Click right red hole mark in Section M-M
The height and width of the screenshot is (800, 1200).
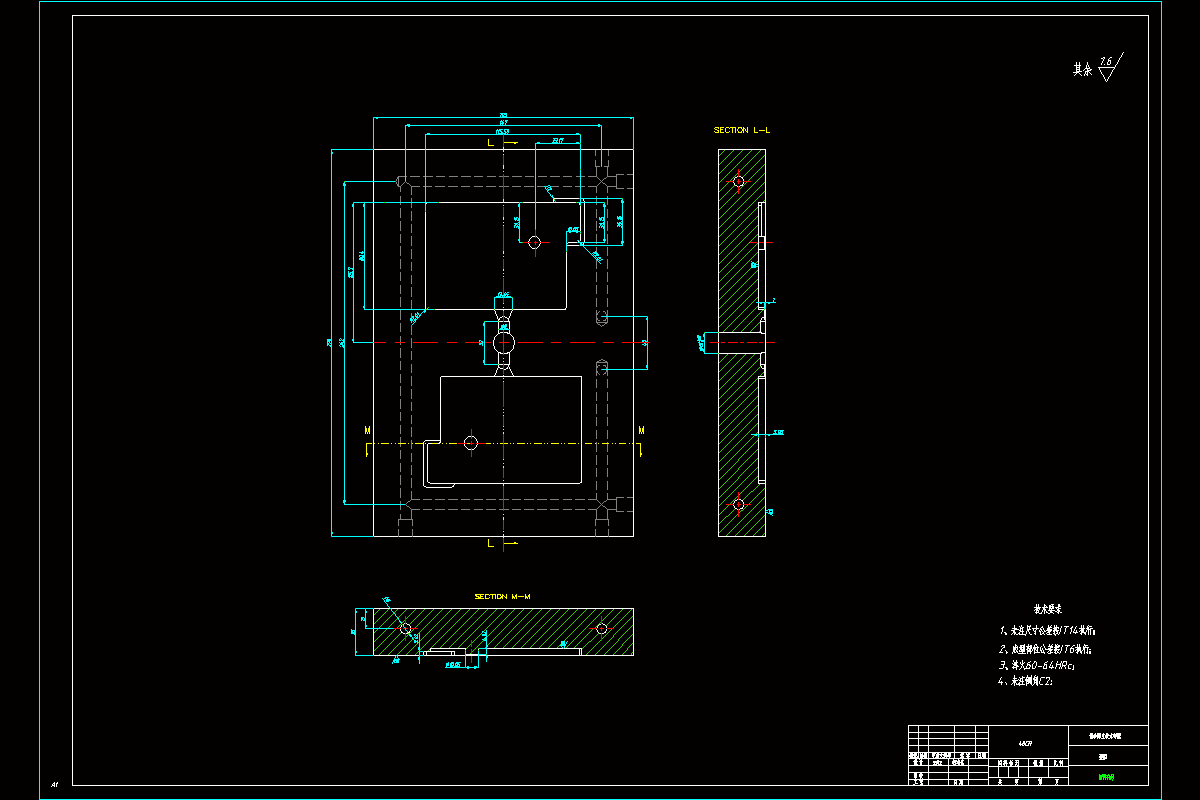click(601, 629)
